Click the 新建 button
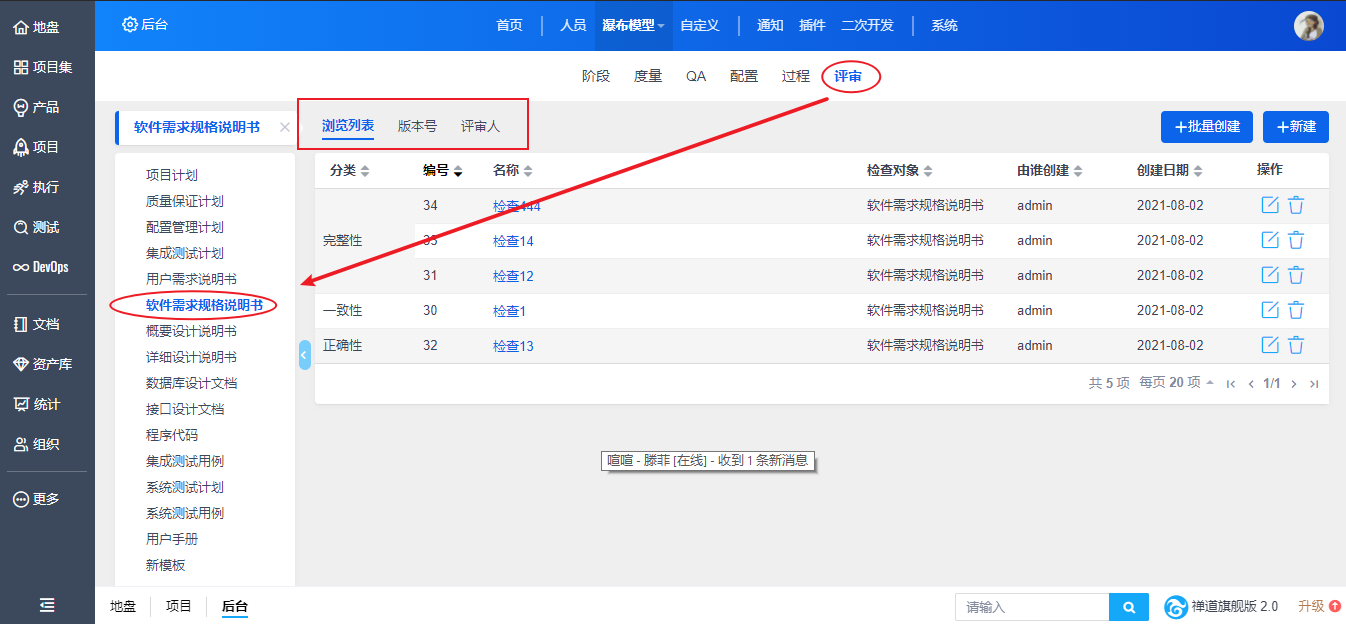This screenshot has width=1346, height=624. tap(1295, 127)
